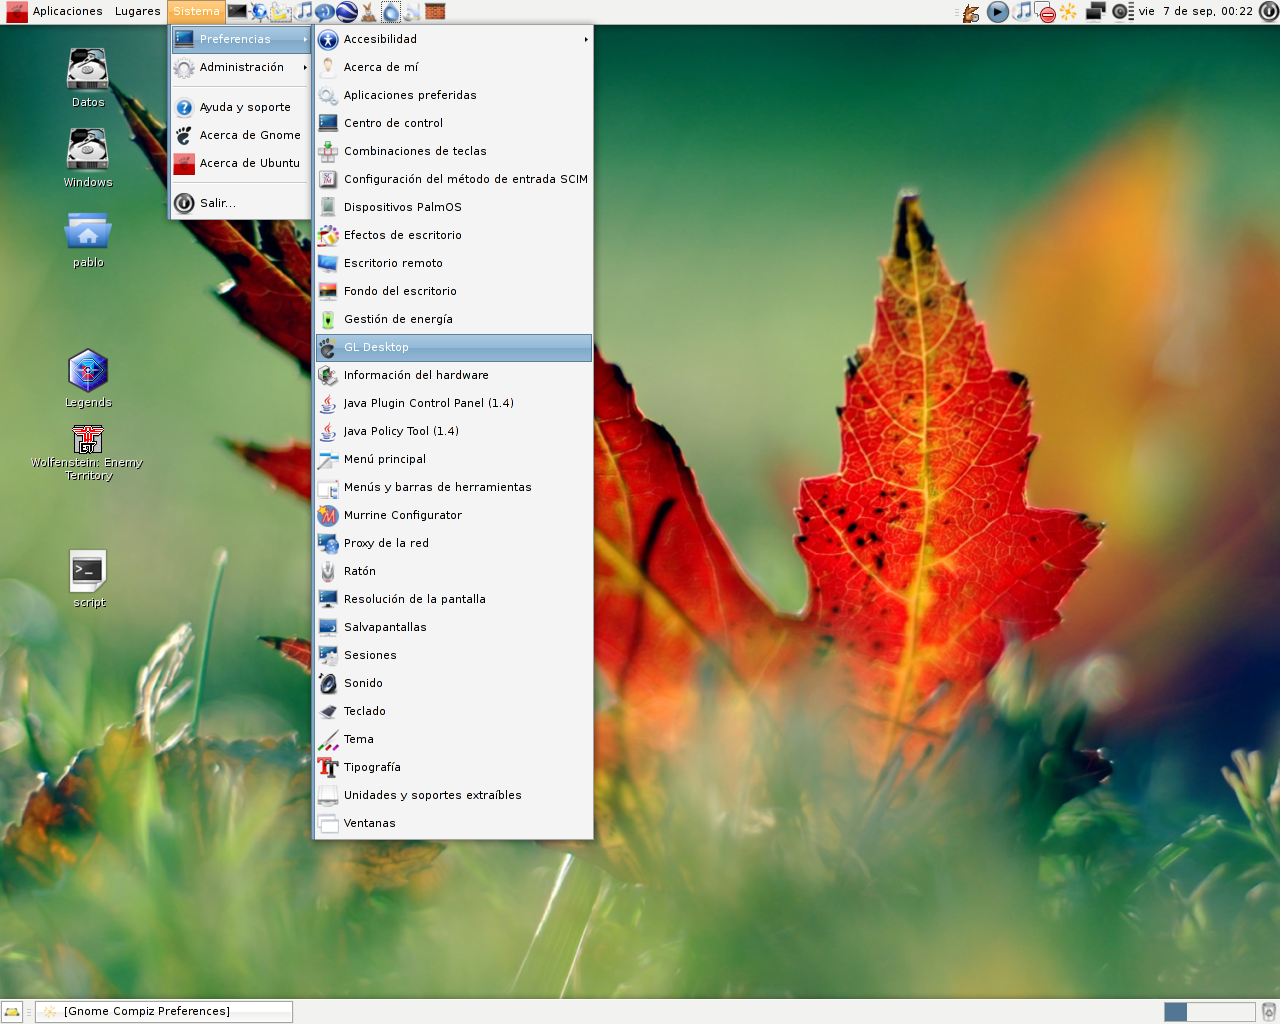Open the Datos drive desktop icon

pos(88,78)
